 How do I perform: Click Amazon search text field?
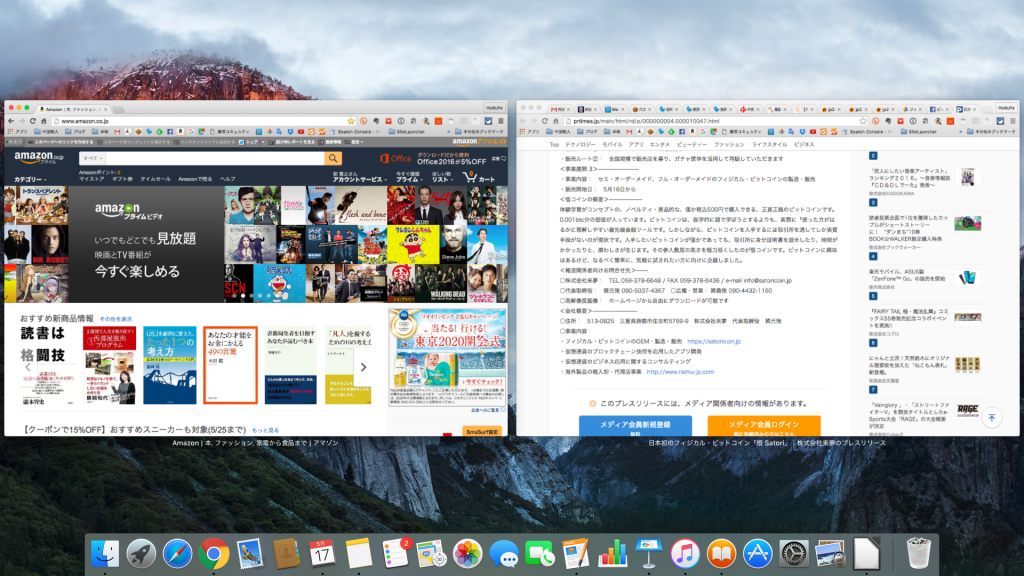[215, 158]
